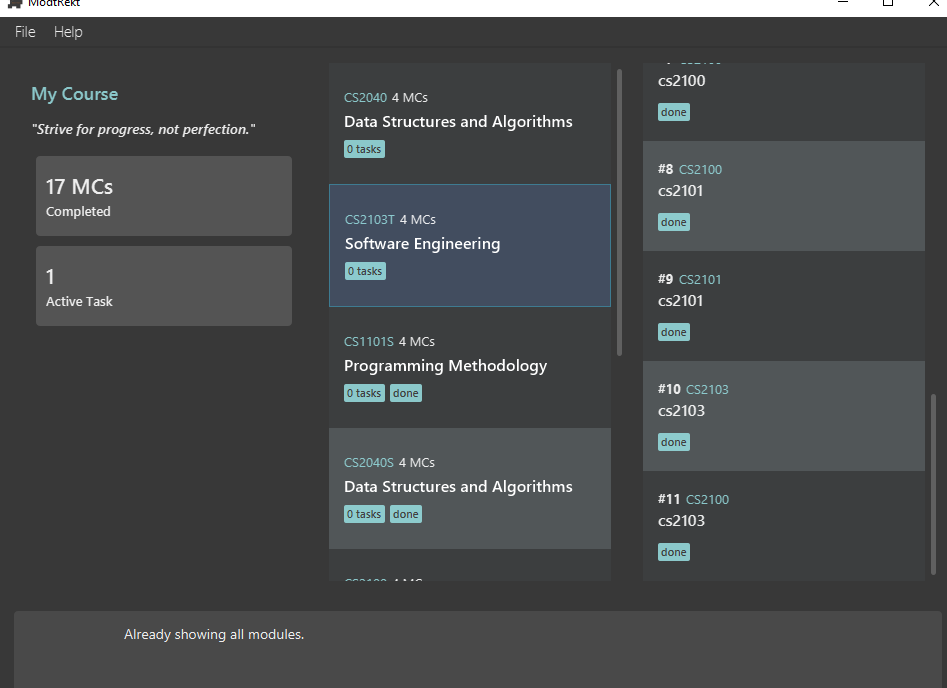Click the cs2100 task description at the top

pos(681,81)
